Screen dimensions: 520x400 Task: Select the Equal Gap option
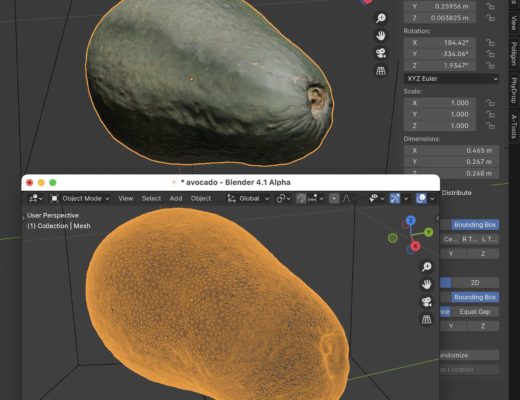click(x=475, y=312)
